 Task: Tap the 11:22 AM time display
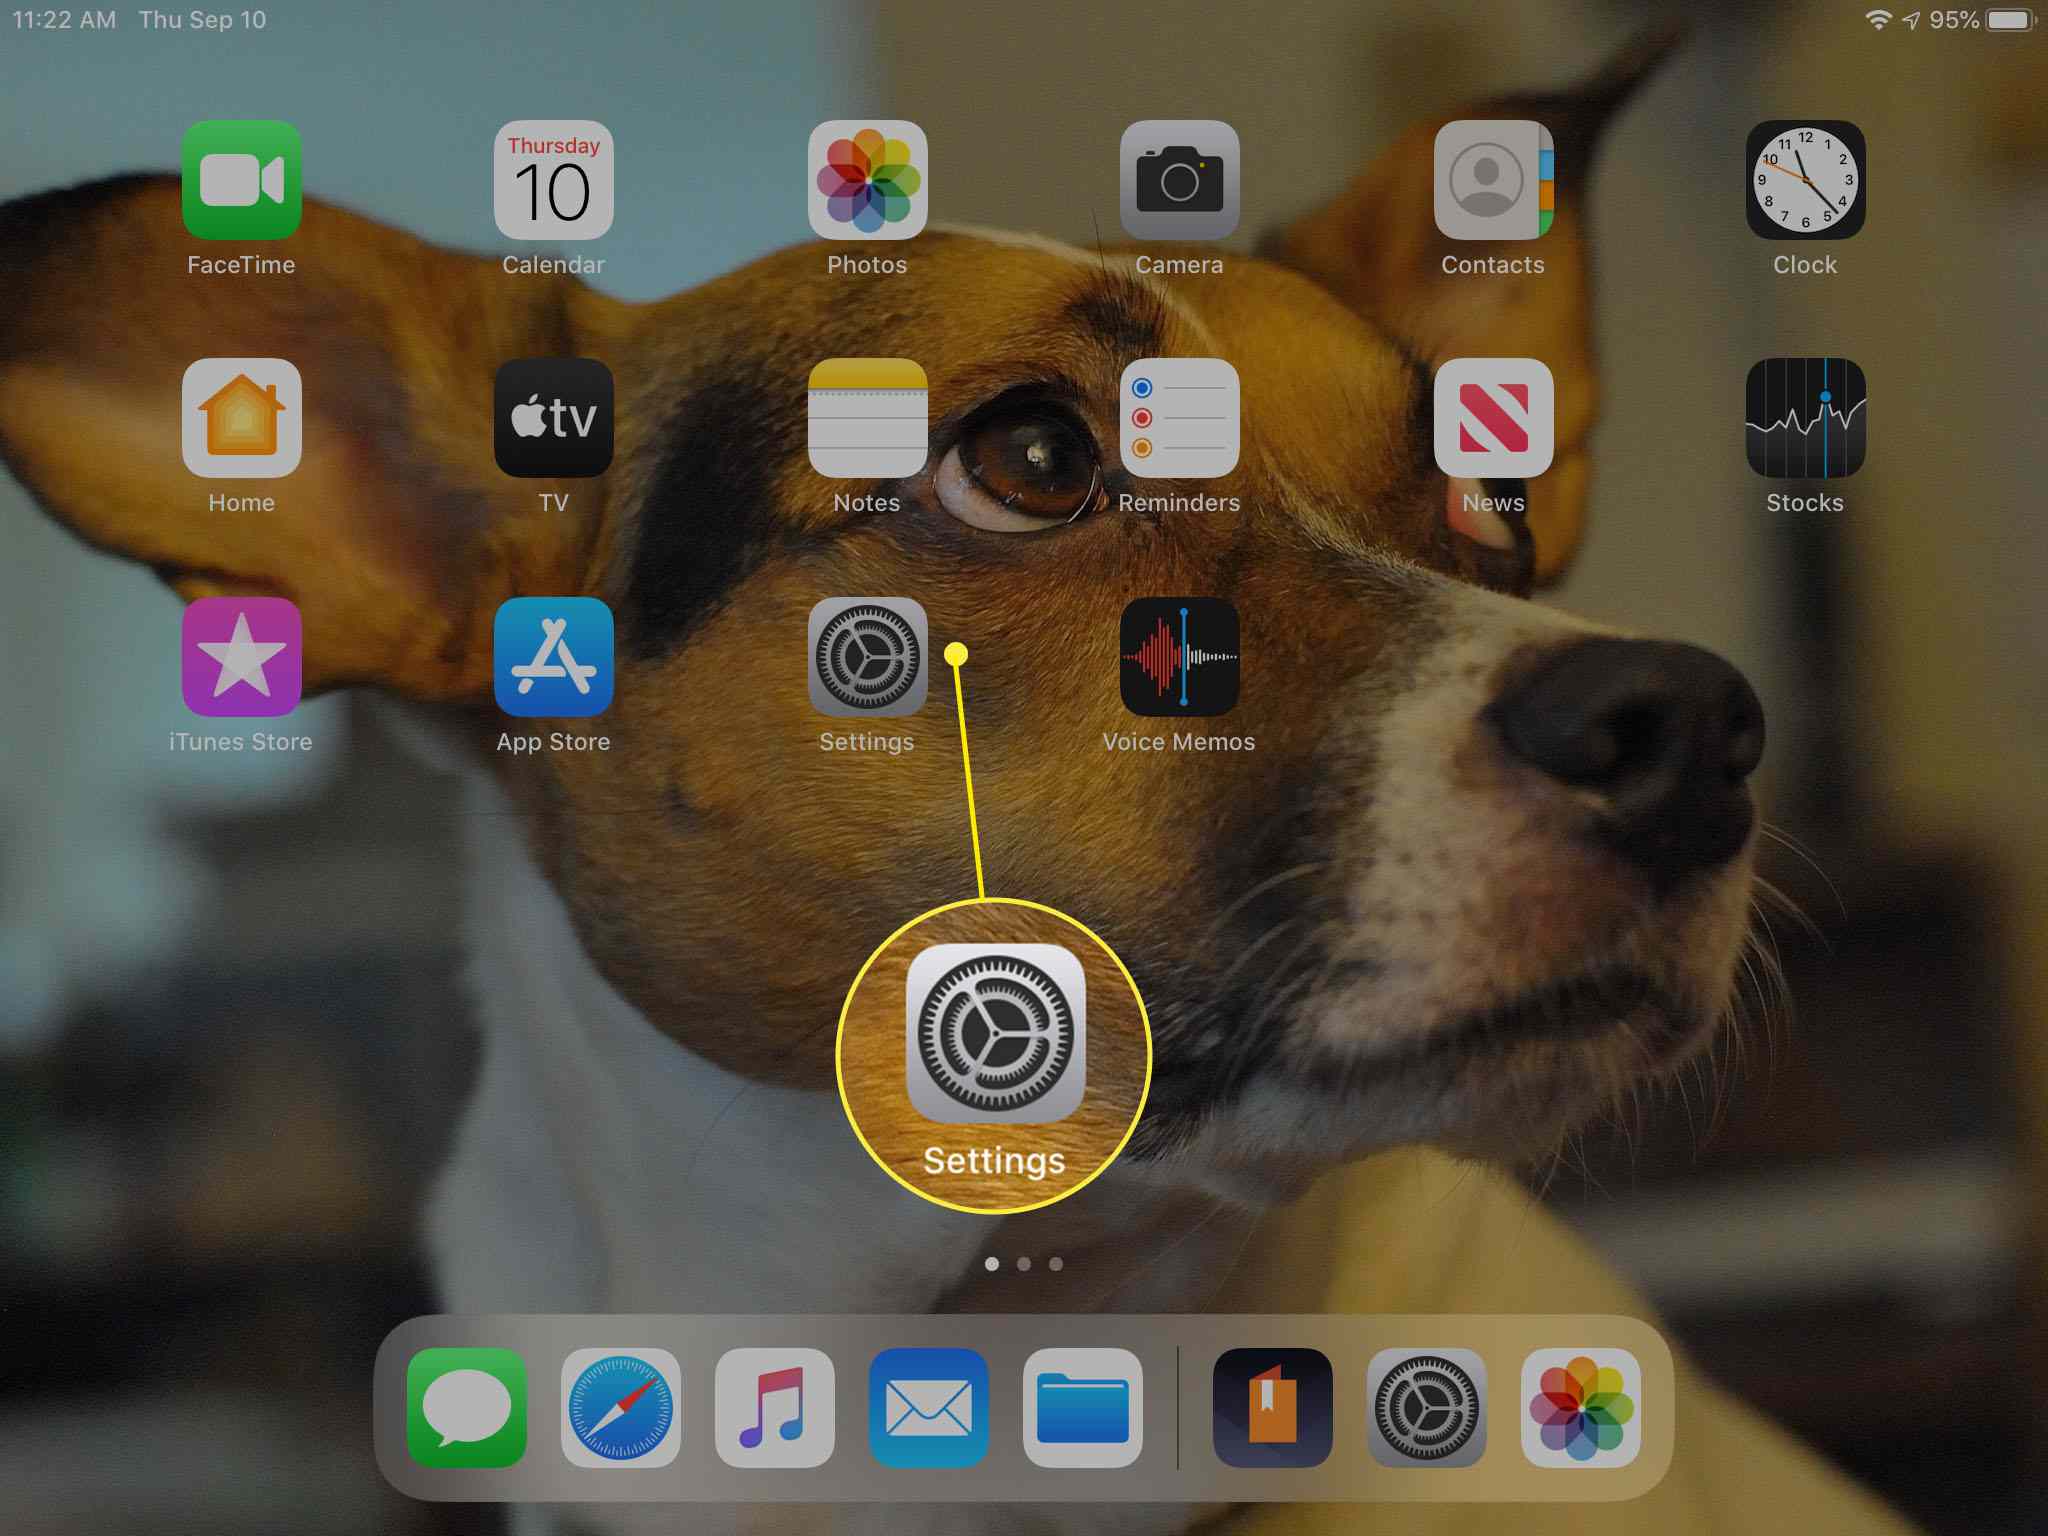point(64,20)
